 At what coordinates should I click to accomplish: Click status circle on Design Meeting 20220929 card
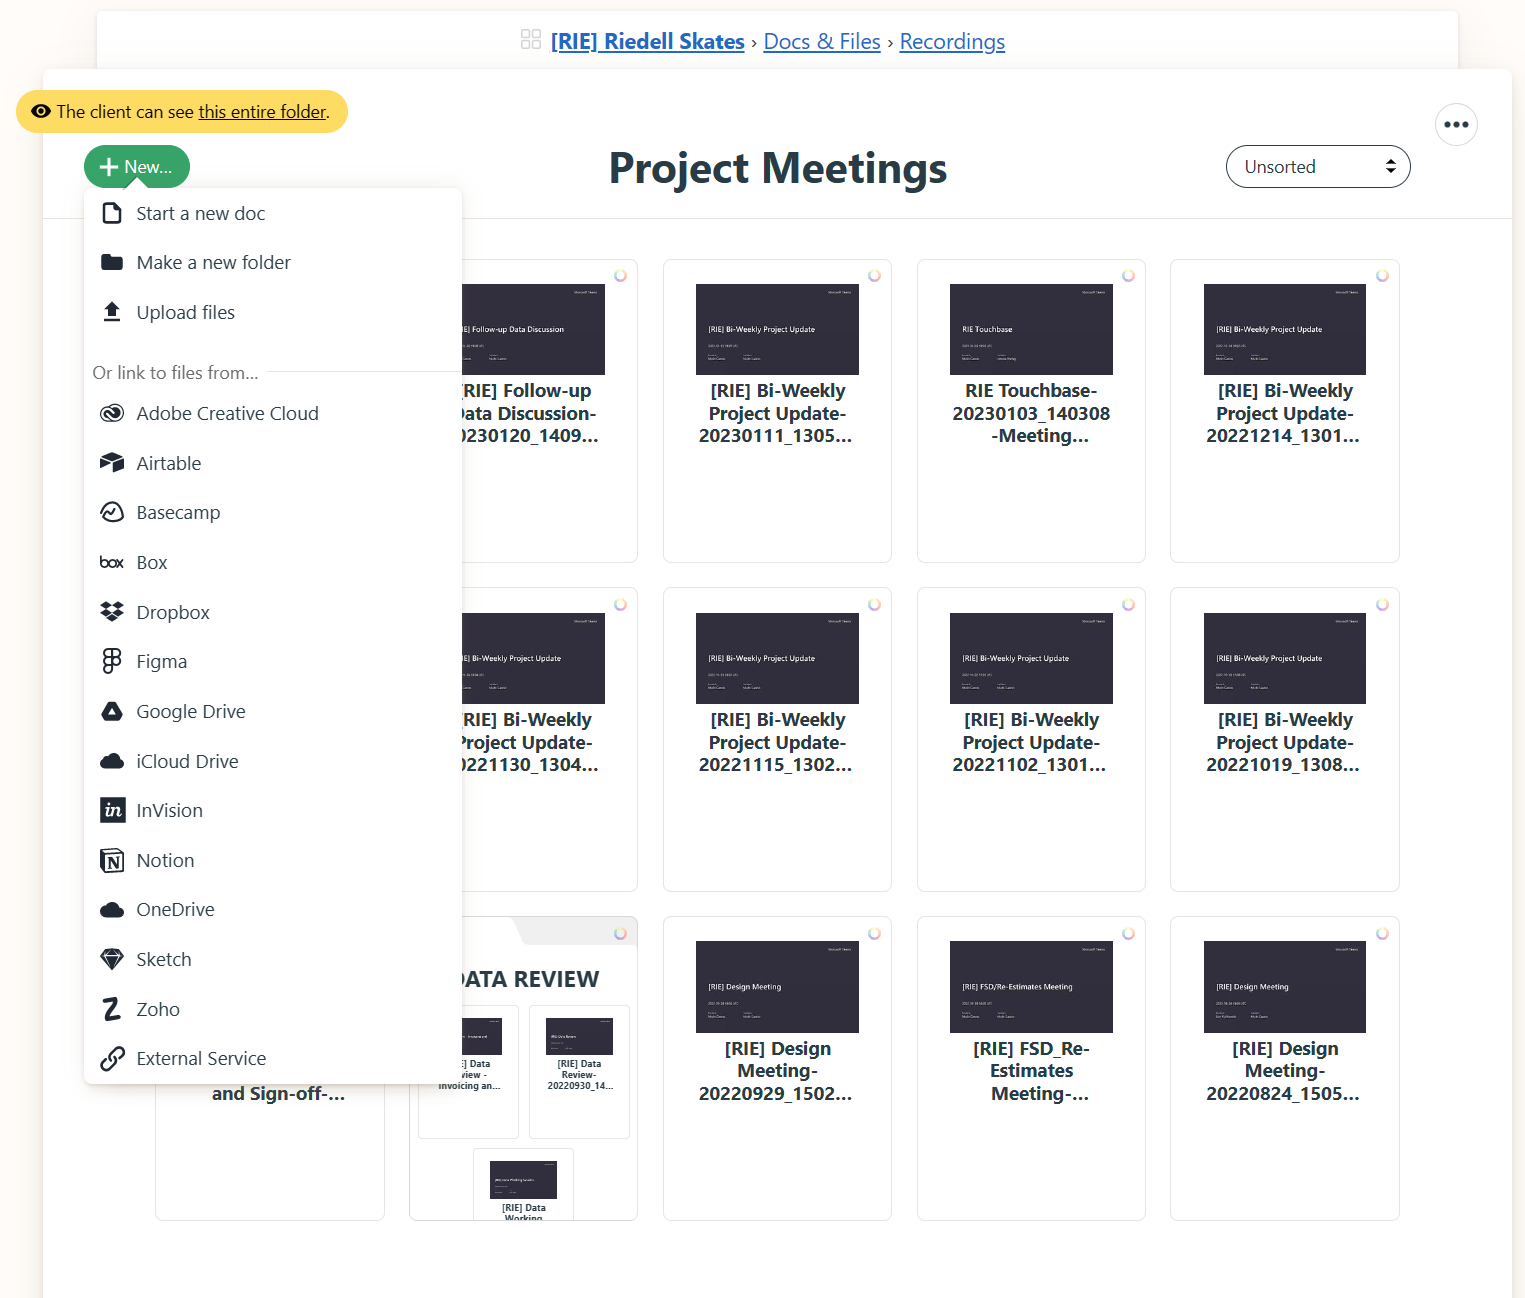pyautogui.click(x=874, y=934)
